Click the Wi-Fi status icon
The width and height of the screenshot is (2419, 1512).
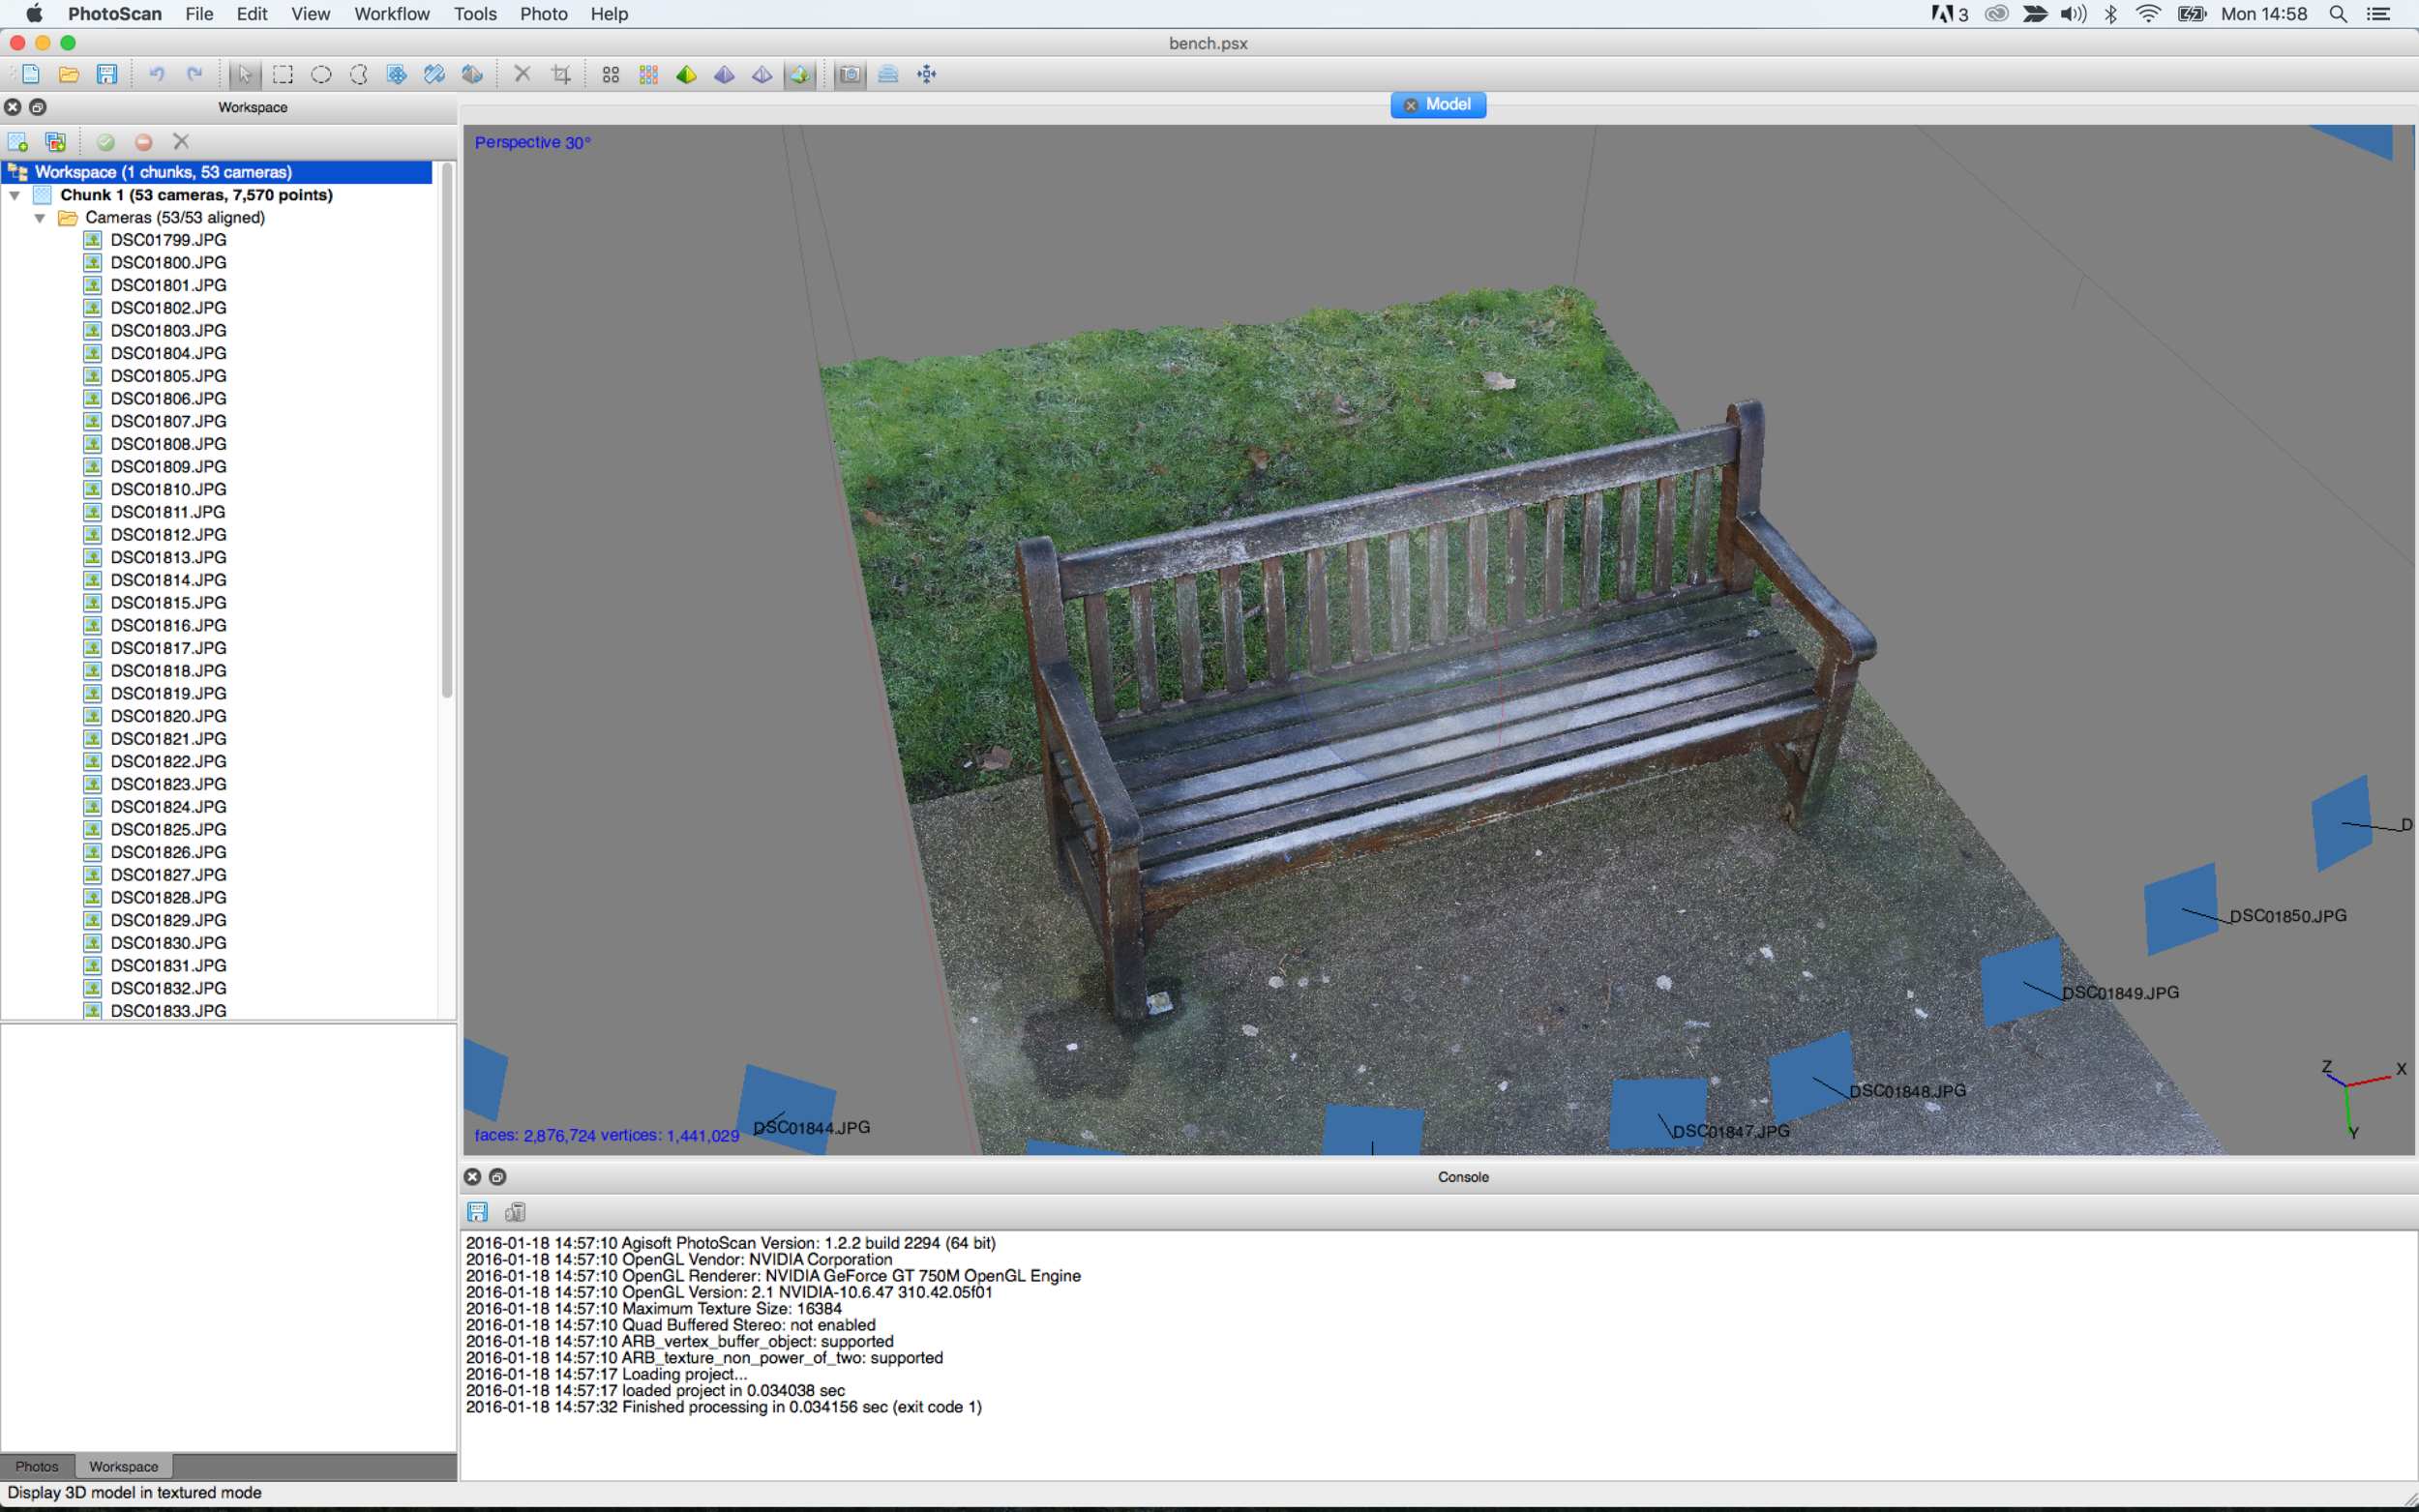tap(2149, 14)
